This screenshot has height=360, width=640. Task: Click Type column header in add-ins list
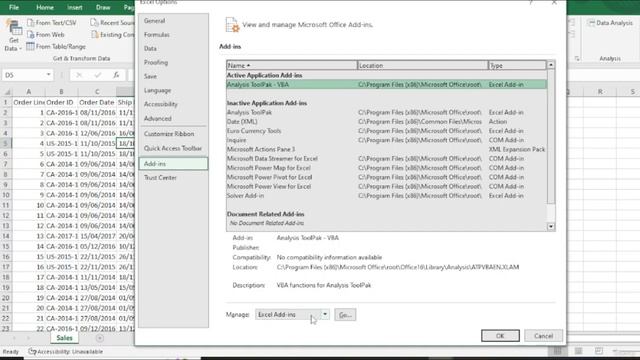pyautogui.click(x=517, y=65)
